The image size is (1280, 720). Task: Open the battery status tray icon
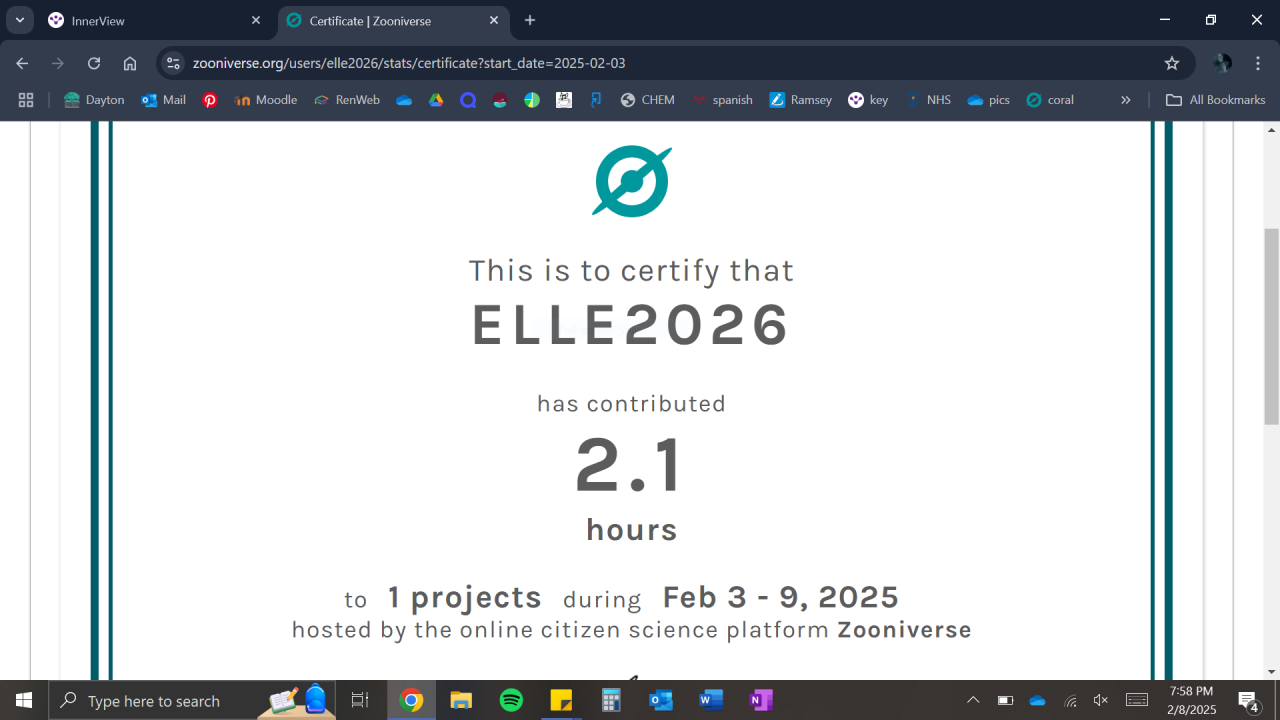1005,700
